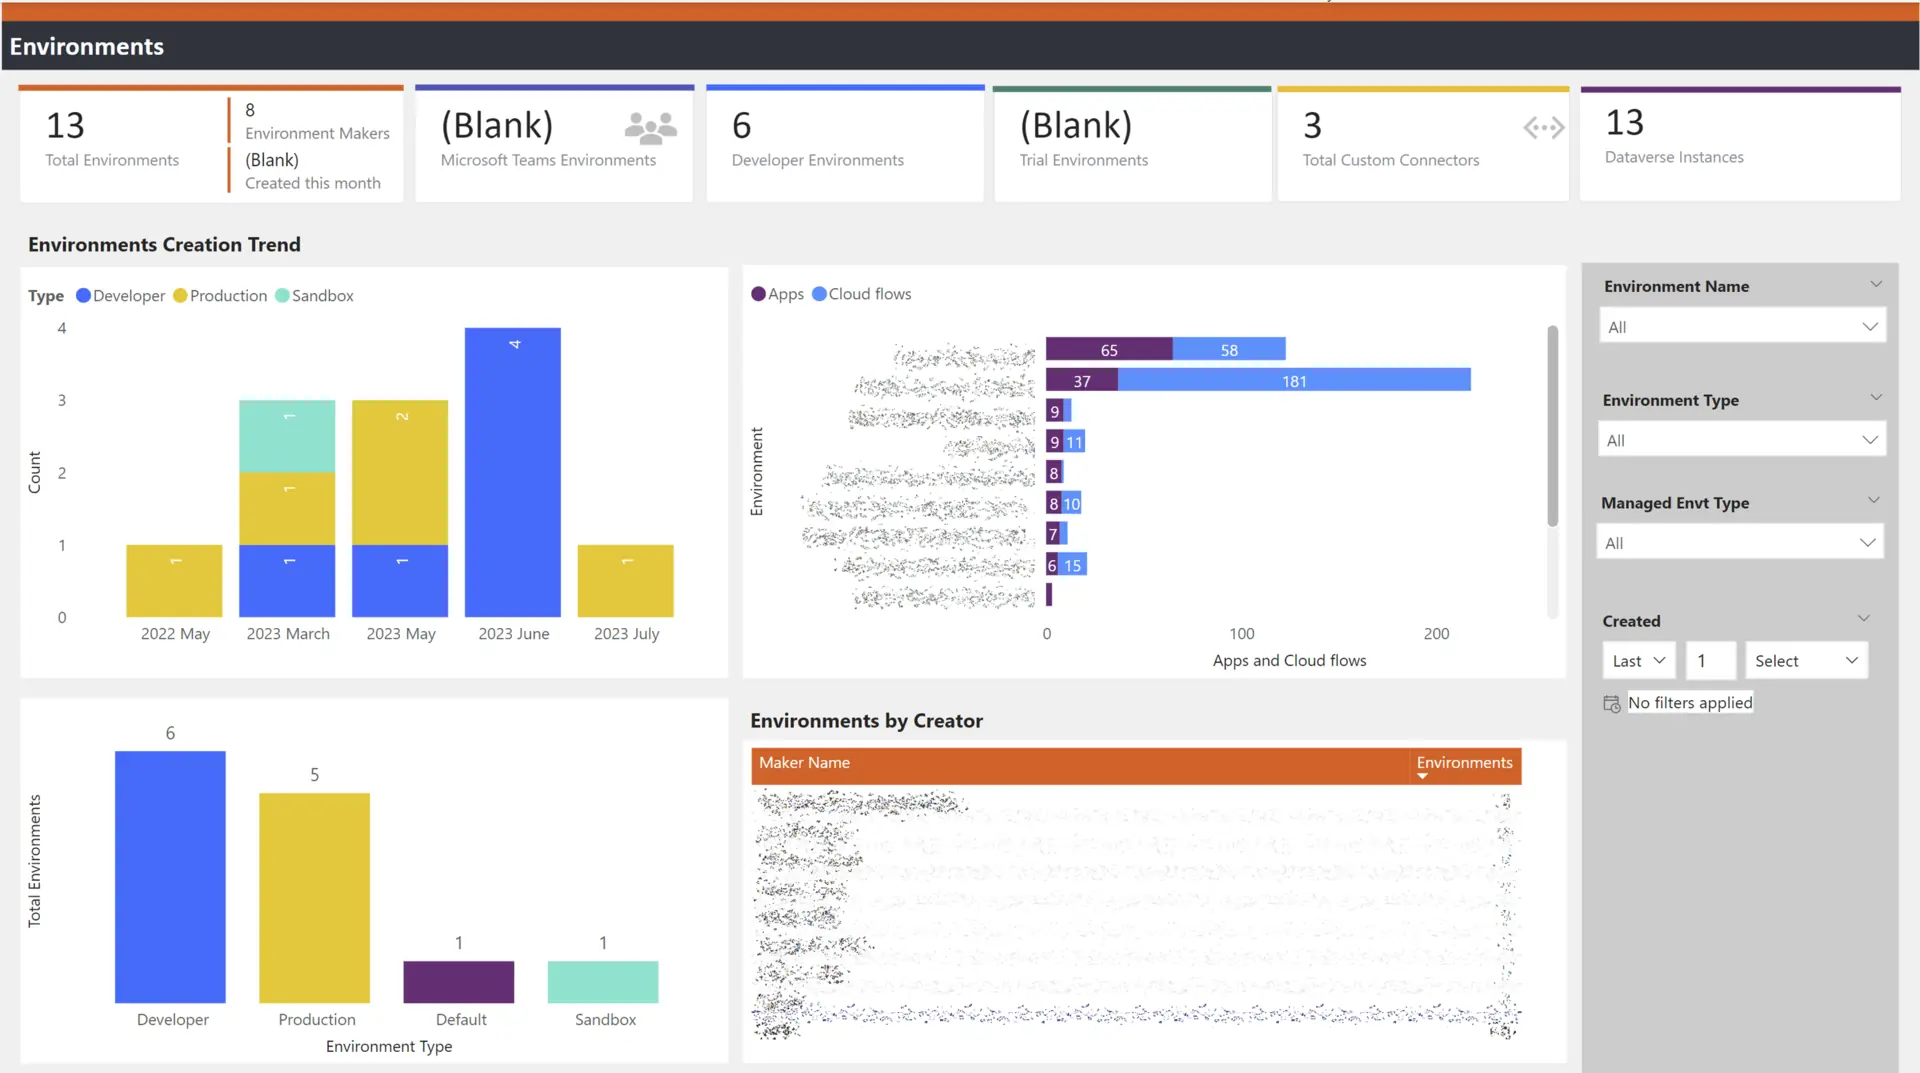The height and width of the screenshot is (1073, 1920).
Task: Collapse the Created filter chevron
Action: [1863, 619]
